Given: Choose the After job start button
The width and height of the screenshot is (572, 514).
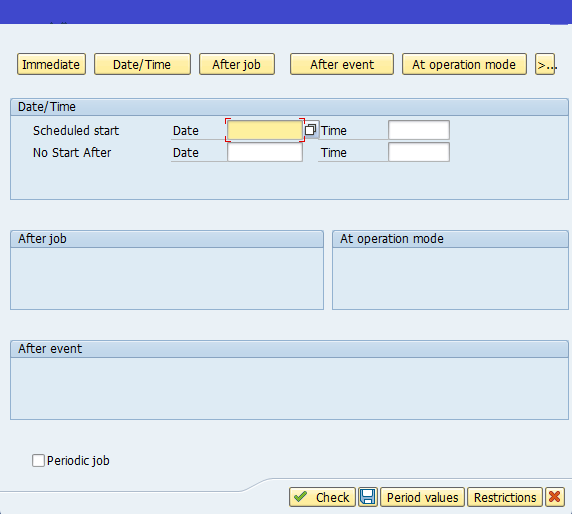Looking at the screenshot, I should click(237, 64).
